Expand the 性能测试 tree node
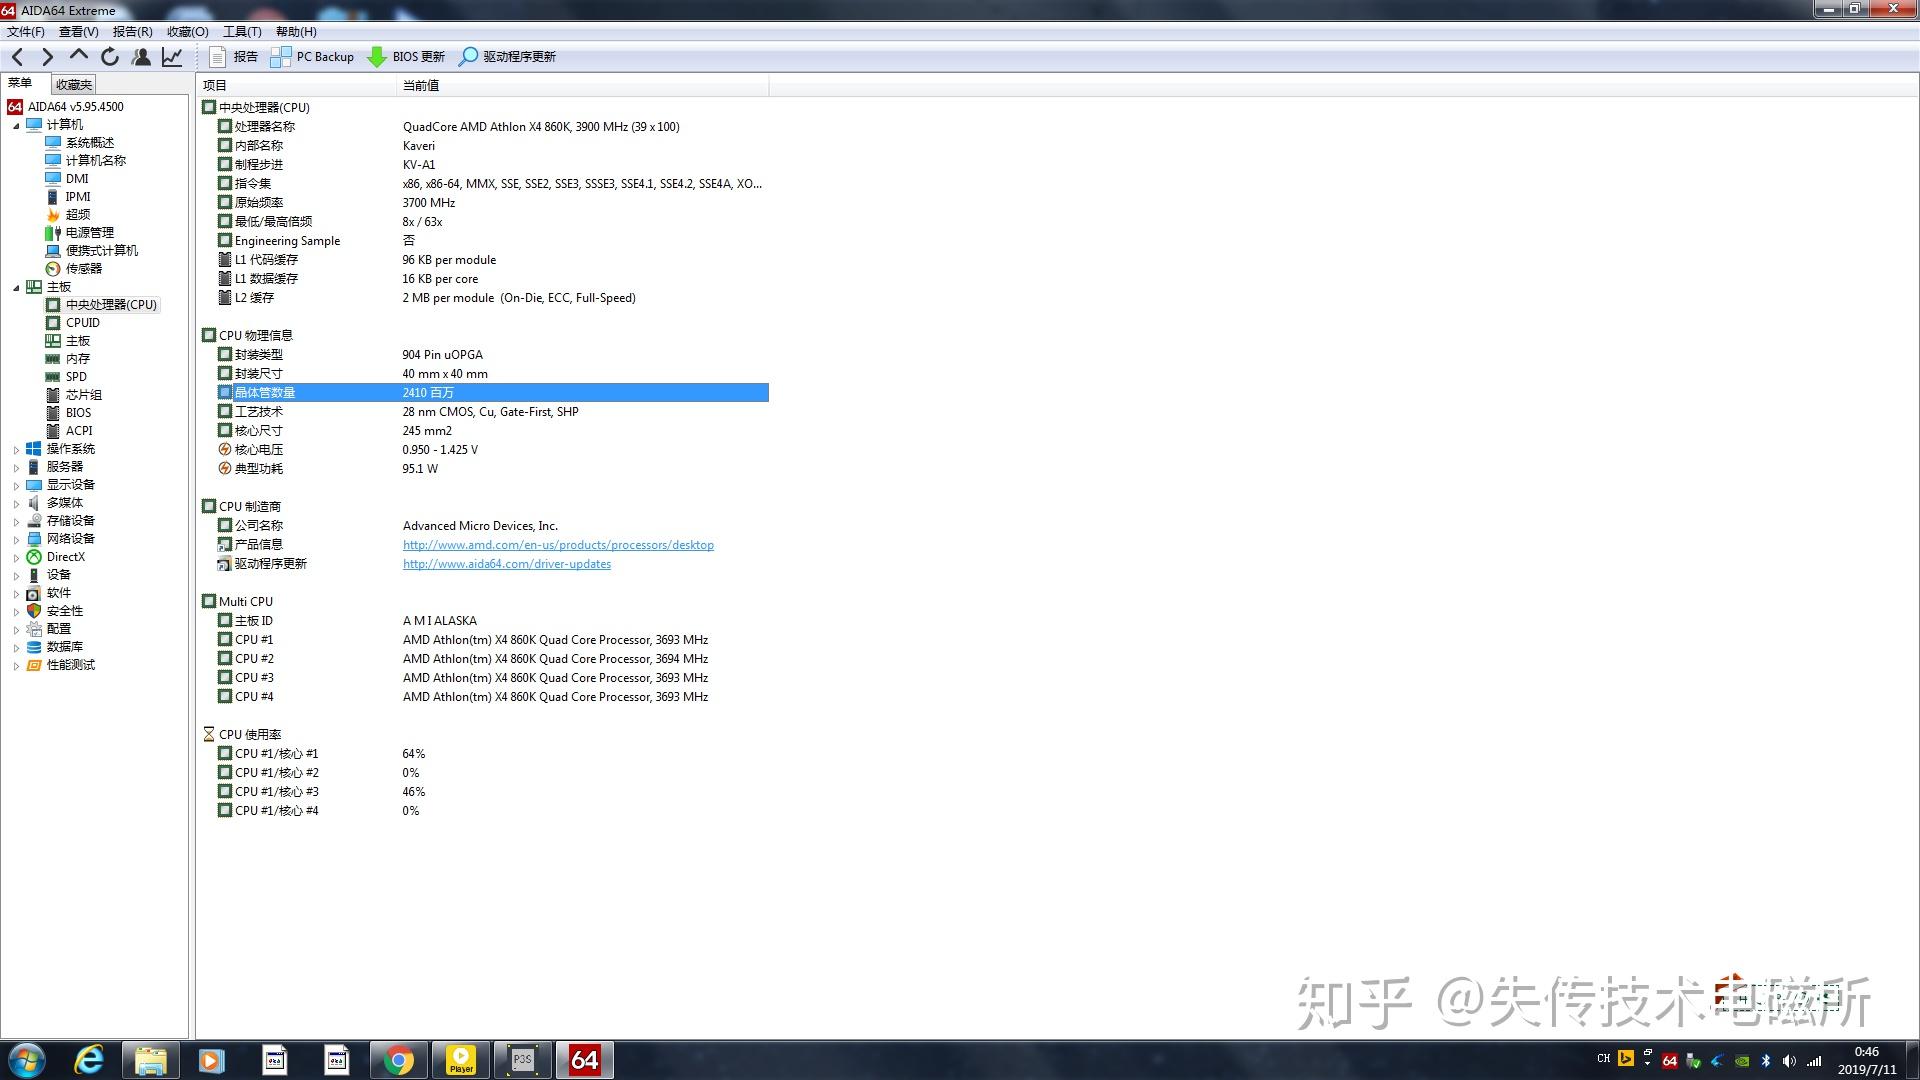This screenshot has width=1920, height=1080. pos(16,666)
